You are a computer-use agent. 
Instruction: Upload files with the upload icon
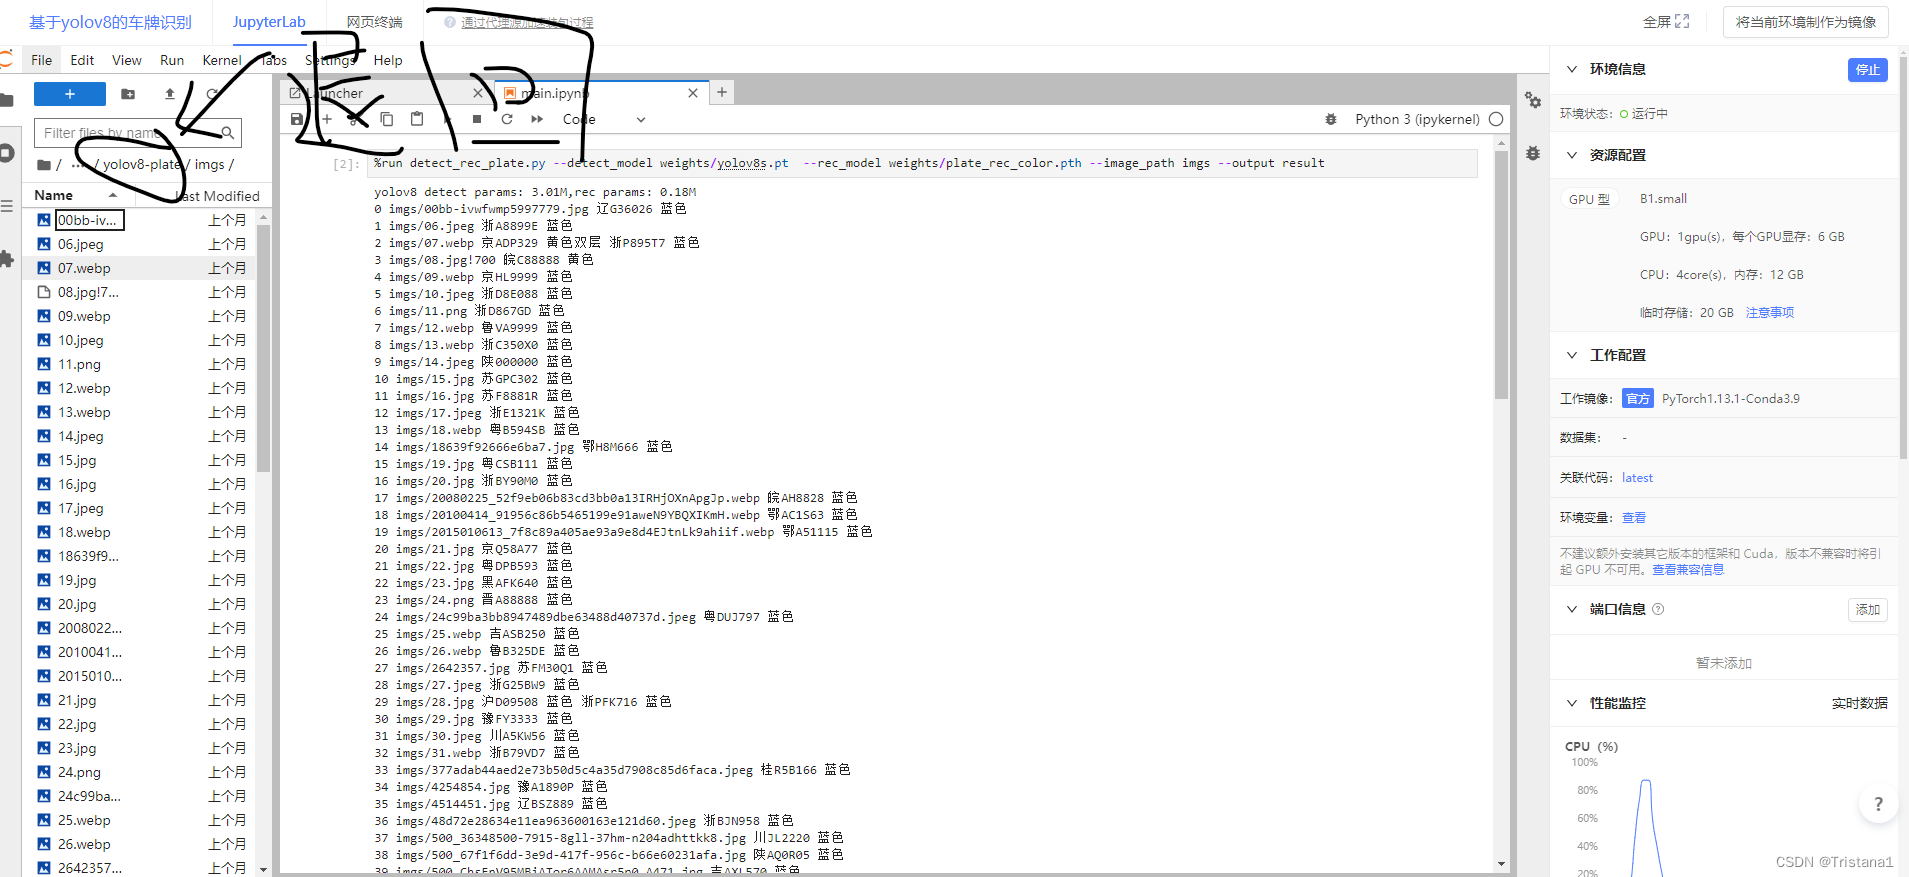pos(170,94)
